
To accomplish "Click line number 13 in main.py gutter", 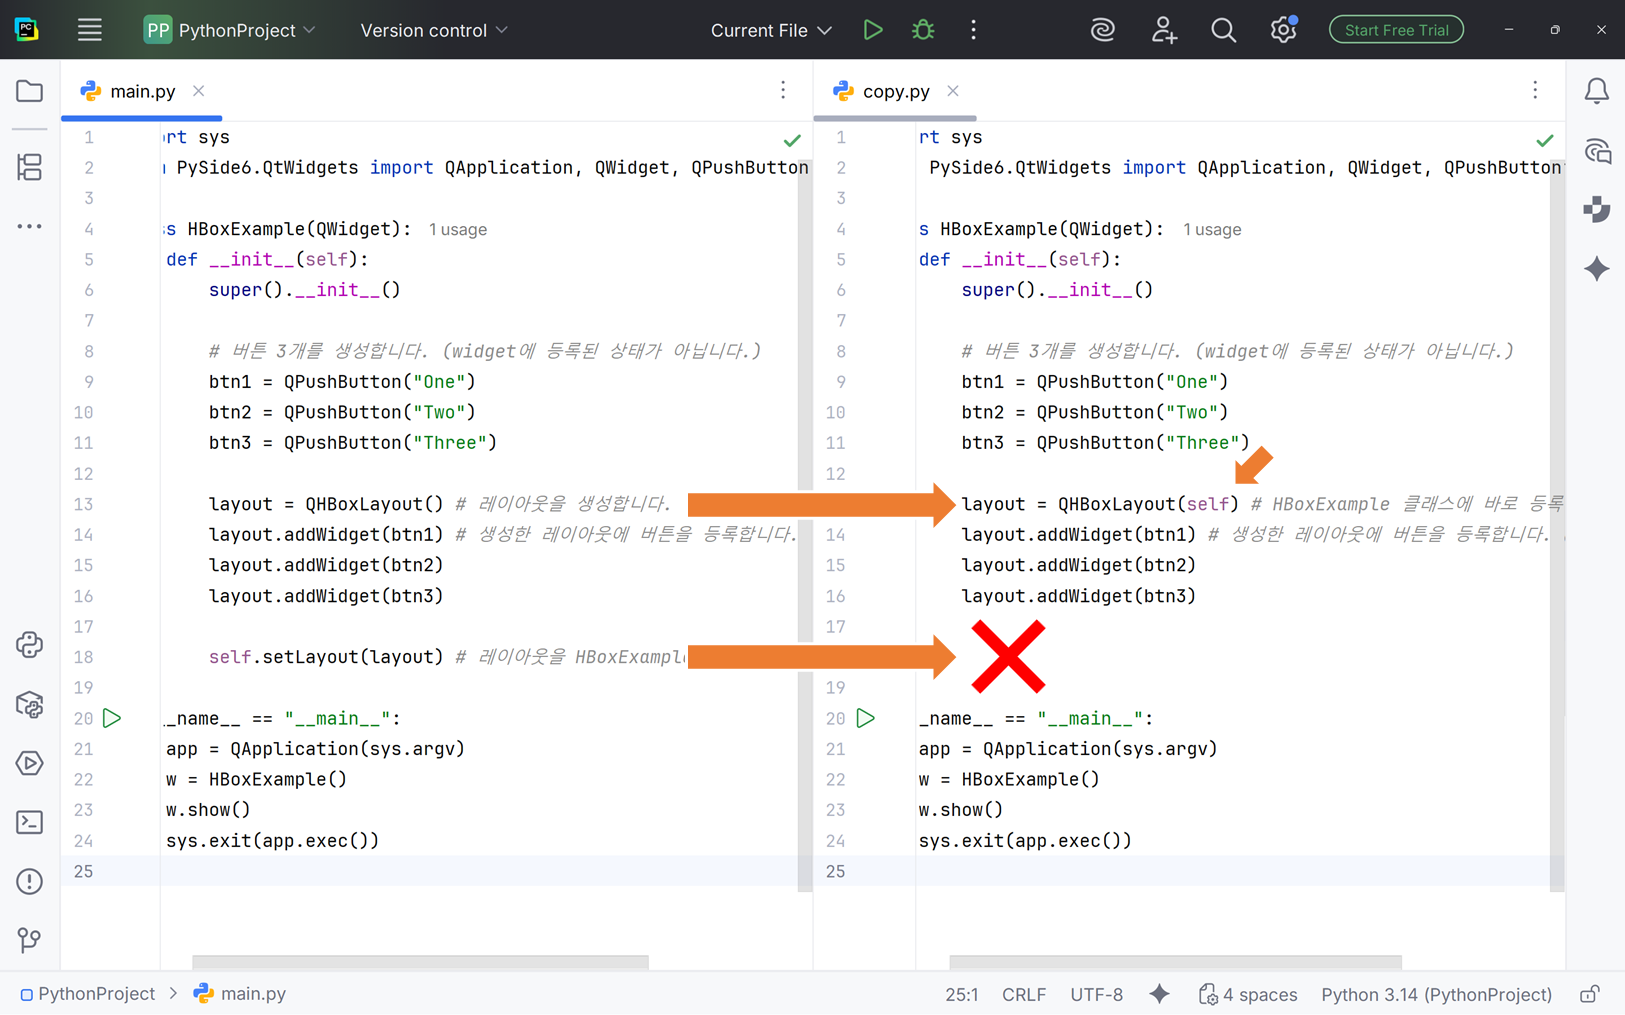I will (83, 504).
